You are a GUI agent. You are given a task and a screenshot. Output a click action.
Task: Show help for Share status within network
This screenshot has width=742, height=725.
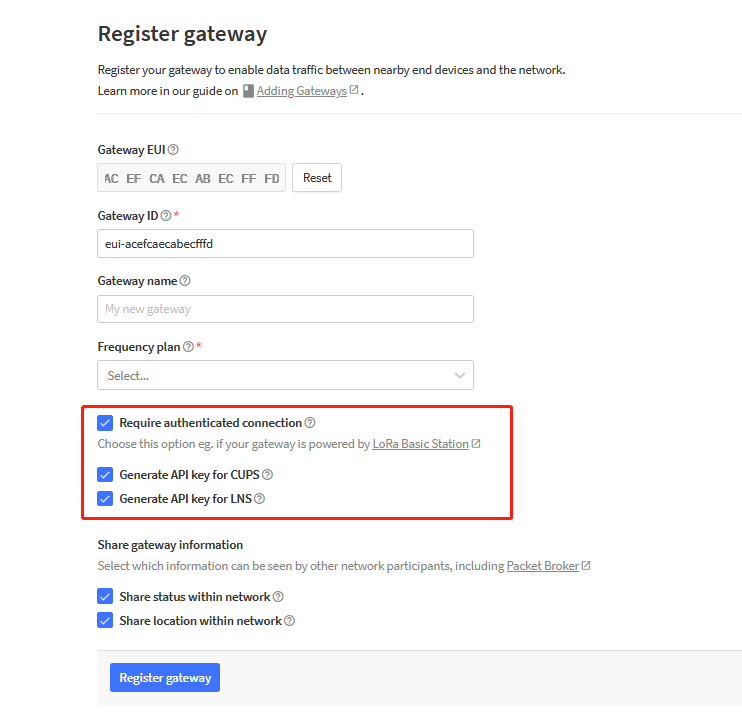[x=278, y=597]
